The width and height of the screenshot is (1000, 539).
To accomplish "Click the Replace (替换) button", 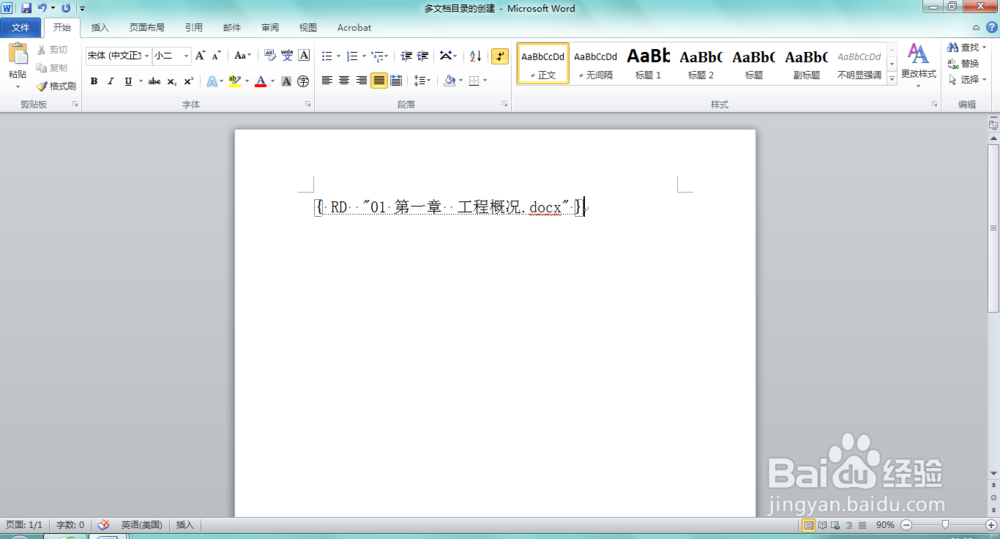I will pyautogui.click(x=964, y=64).
